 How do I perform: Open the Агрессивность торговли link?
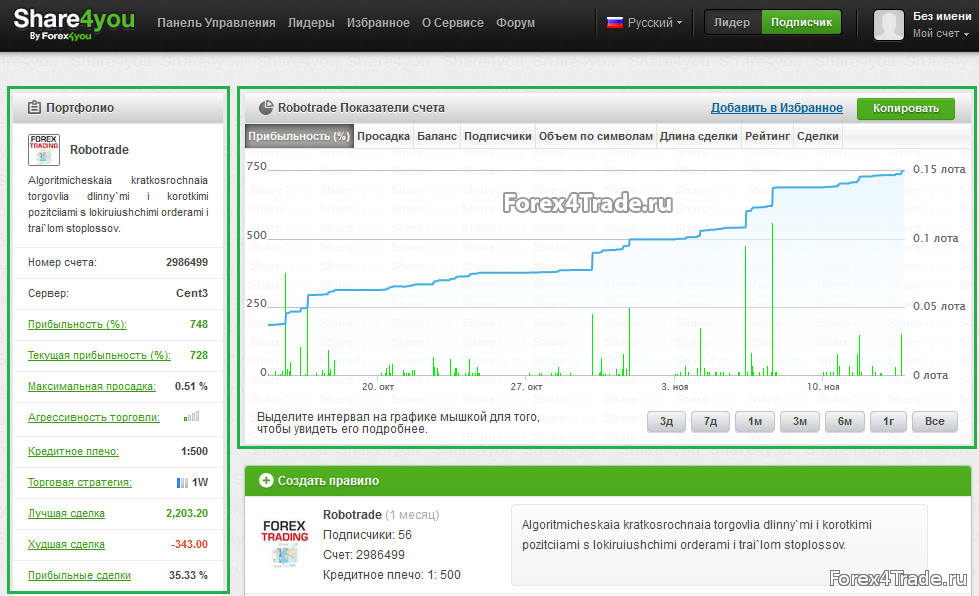pos(94,418)
